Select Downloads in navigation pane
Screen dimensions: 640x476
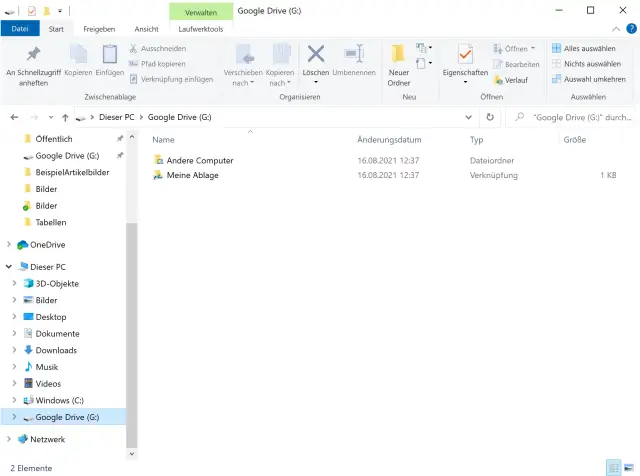(x=56, y=351)
